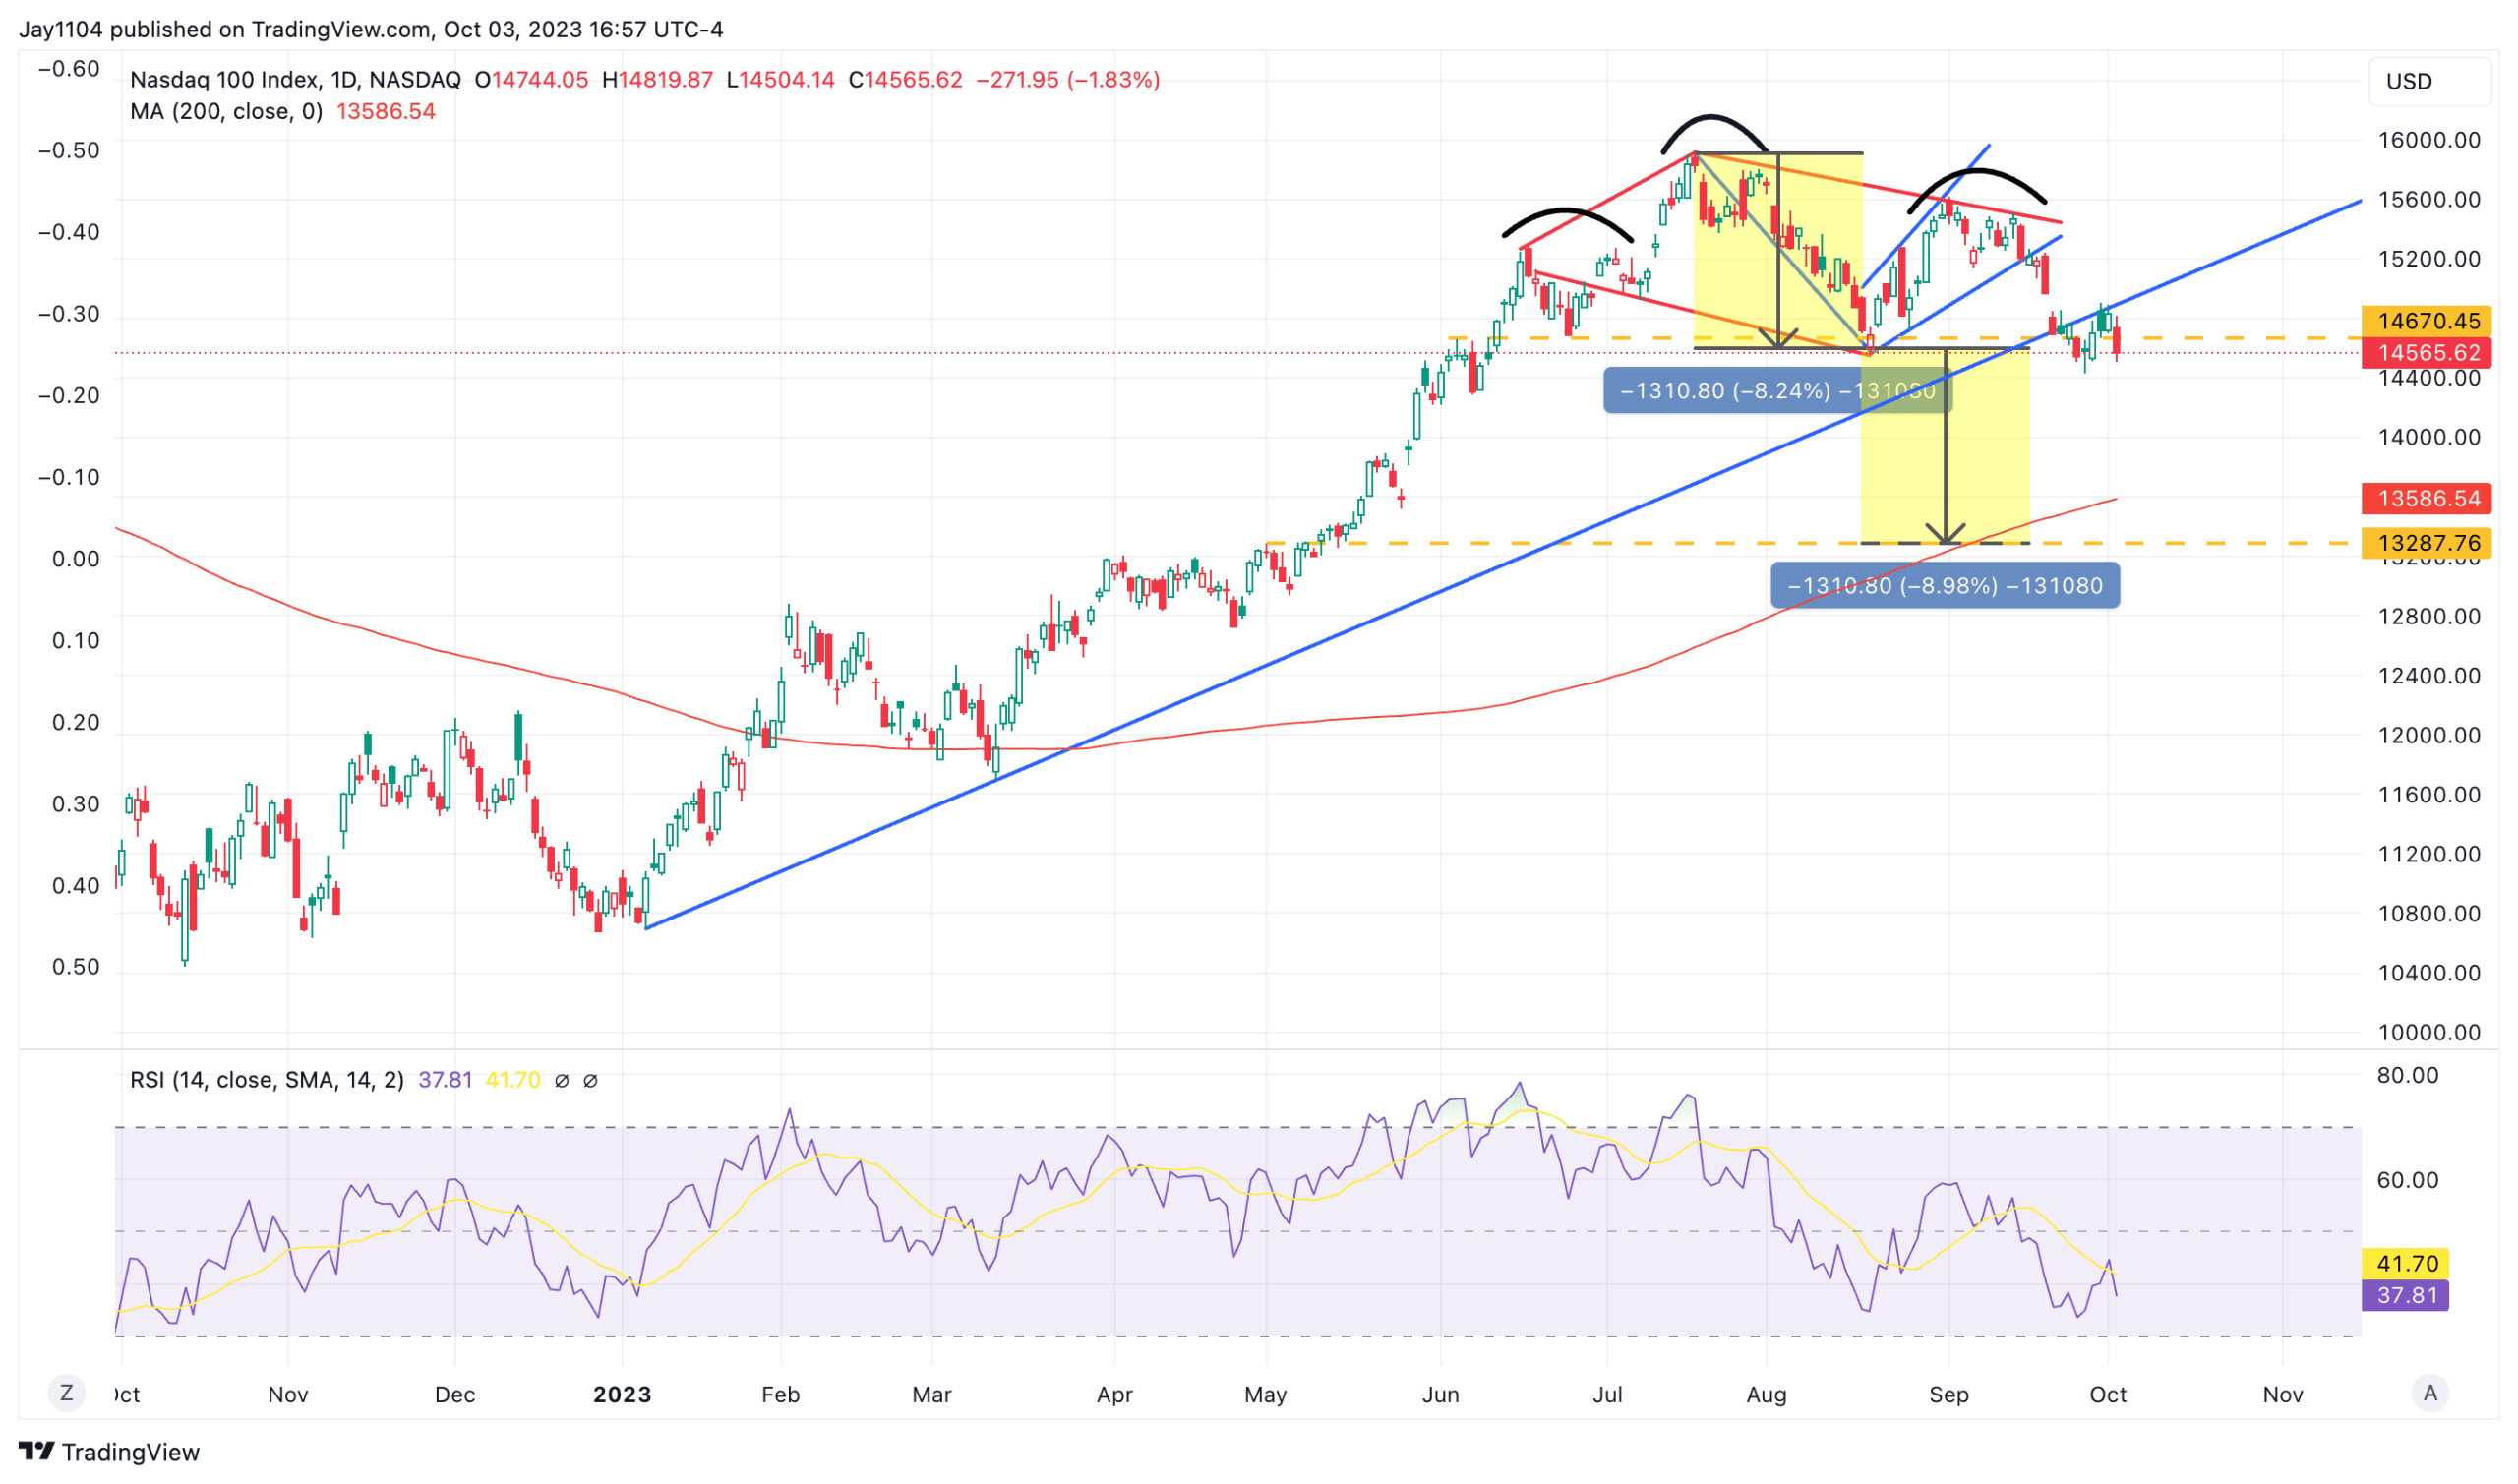Viewport: 2518px width, 1484px height.
Task: Click the 14670.45 orange price label
Action: tap(2425, 321)
